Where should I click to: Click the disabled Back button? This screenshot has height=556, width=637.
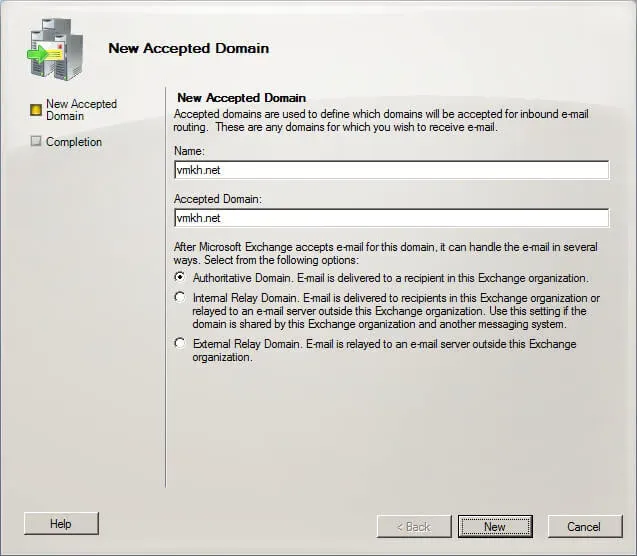[x=414, y=526]
